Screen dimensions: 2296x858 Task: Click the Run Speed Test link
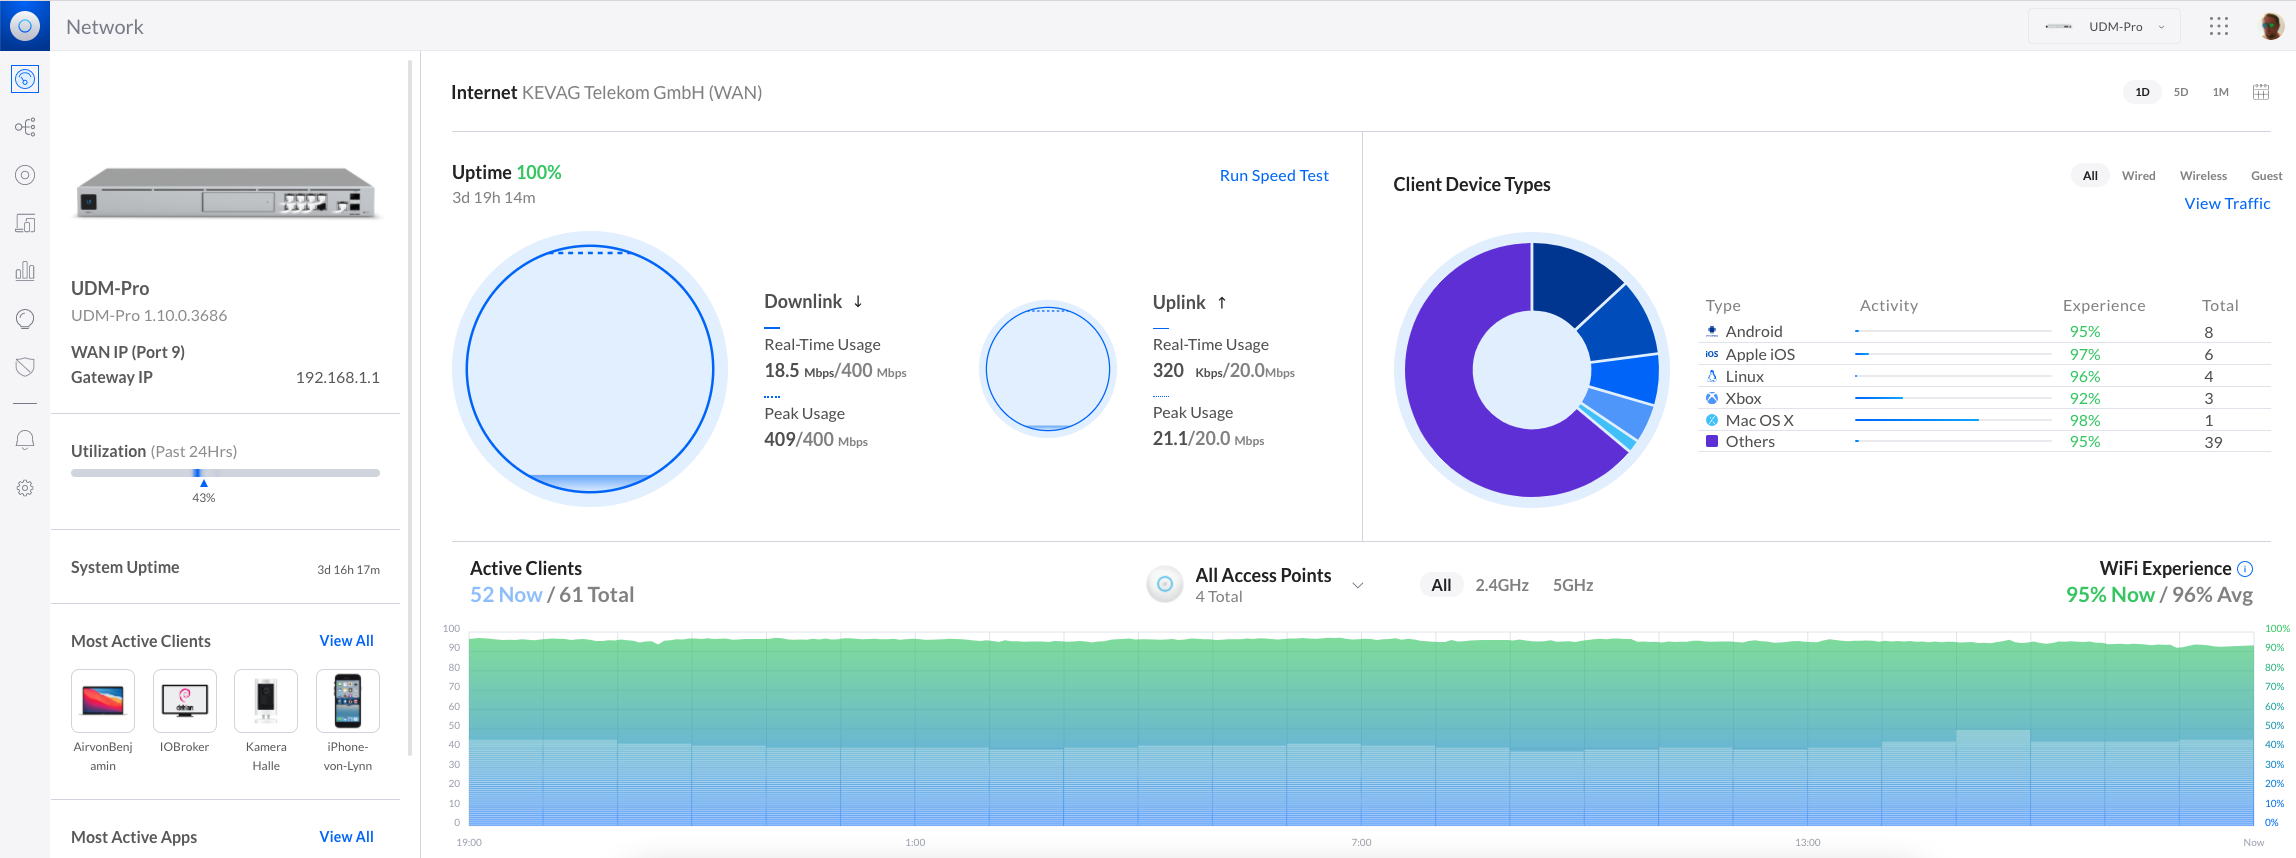click(1273, 176)
